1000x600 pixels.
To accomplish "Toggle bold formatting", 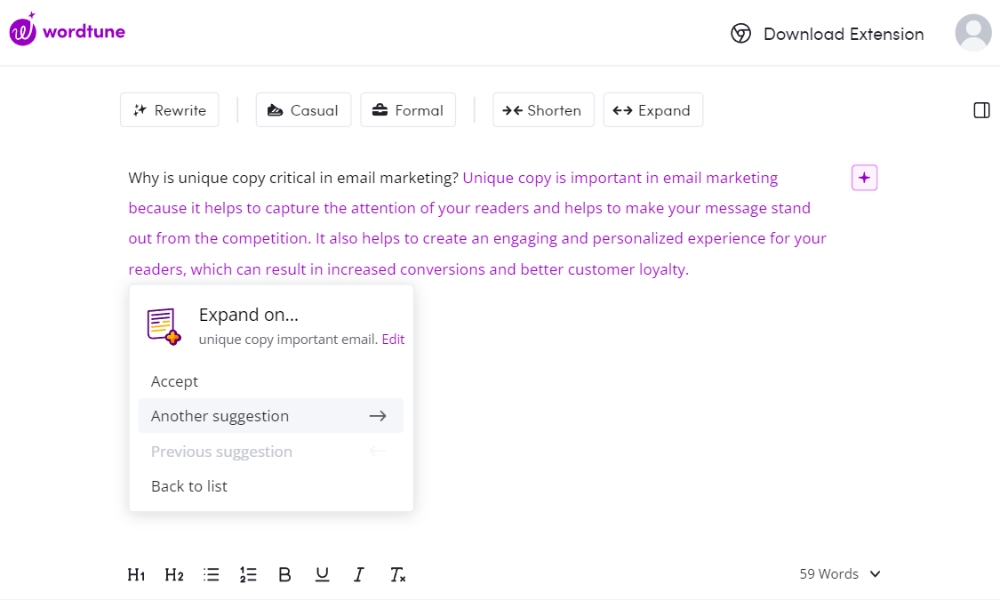I will (284, 574).
